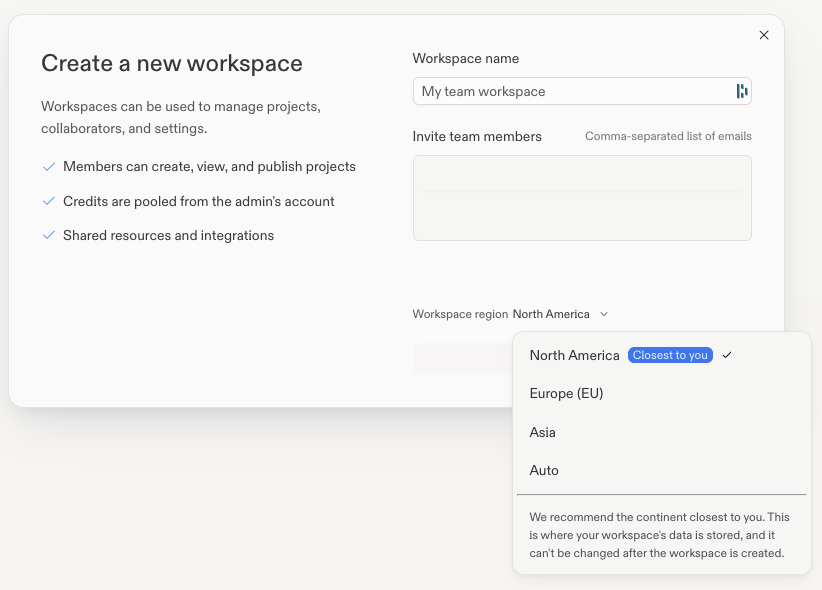Click the Shared resources and integrations text
Viewport: 822px width, 590px height.
click(168, 235)
